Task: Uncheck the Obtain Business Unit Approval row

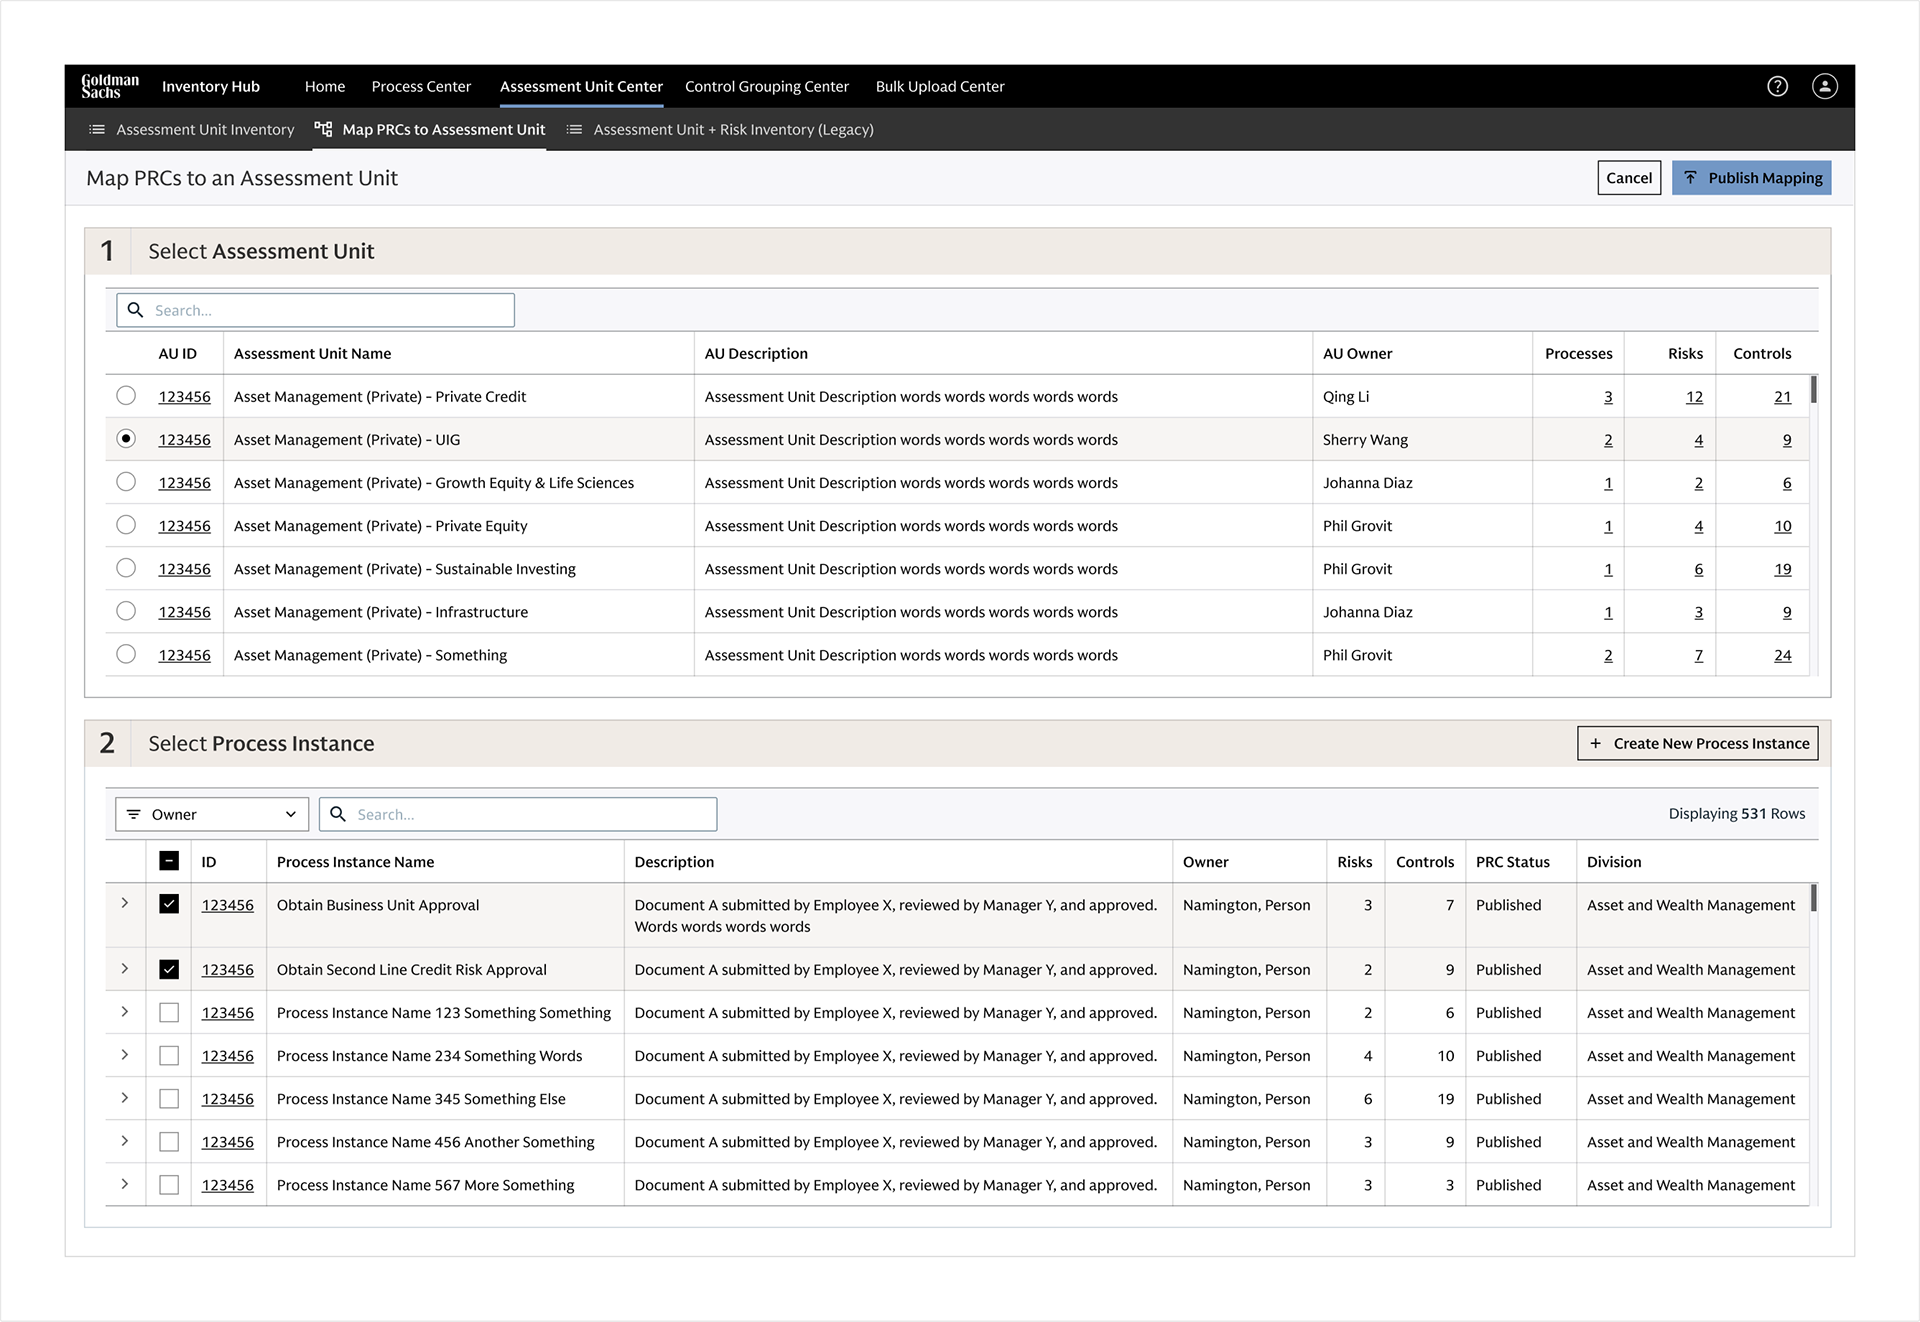Action: (169, 904)
